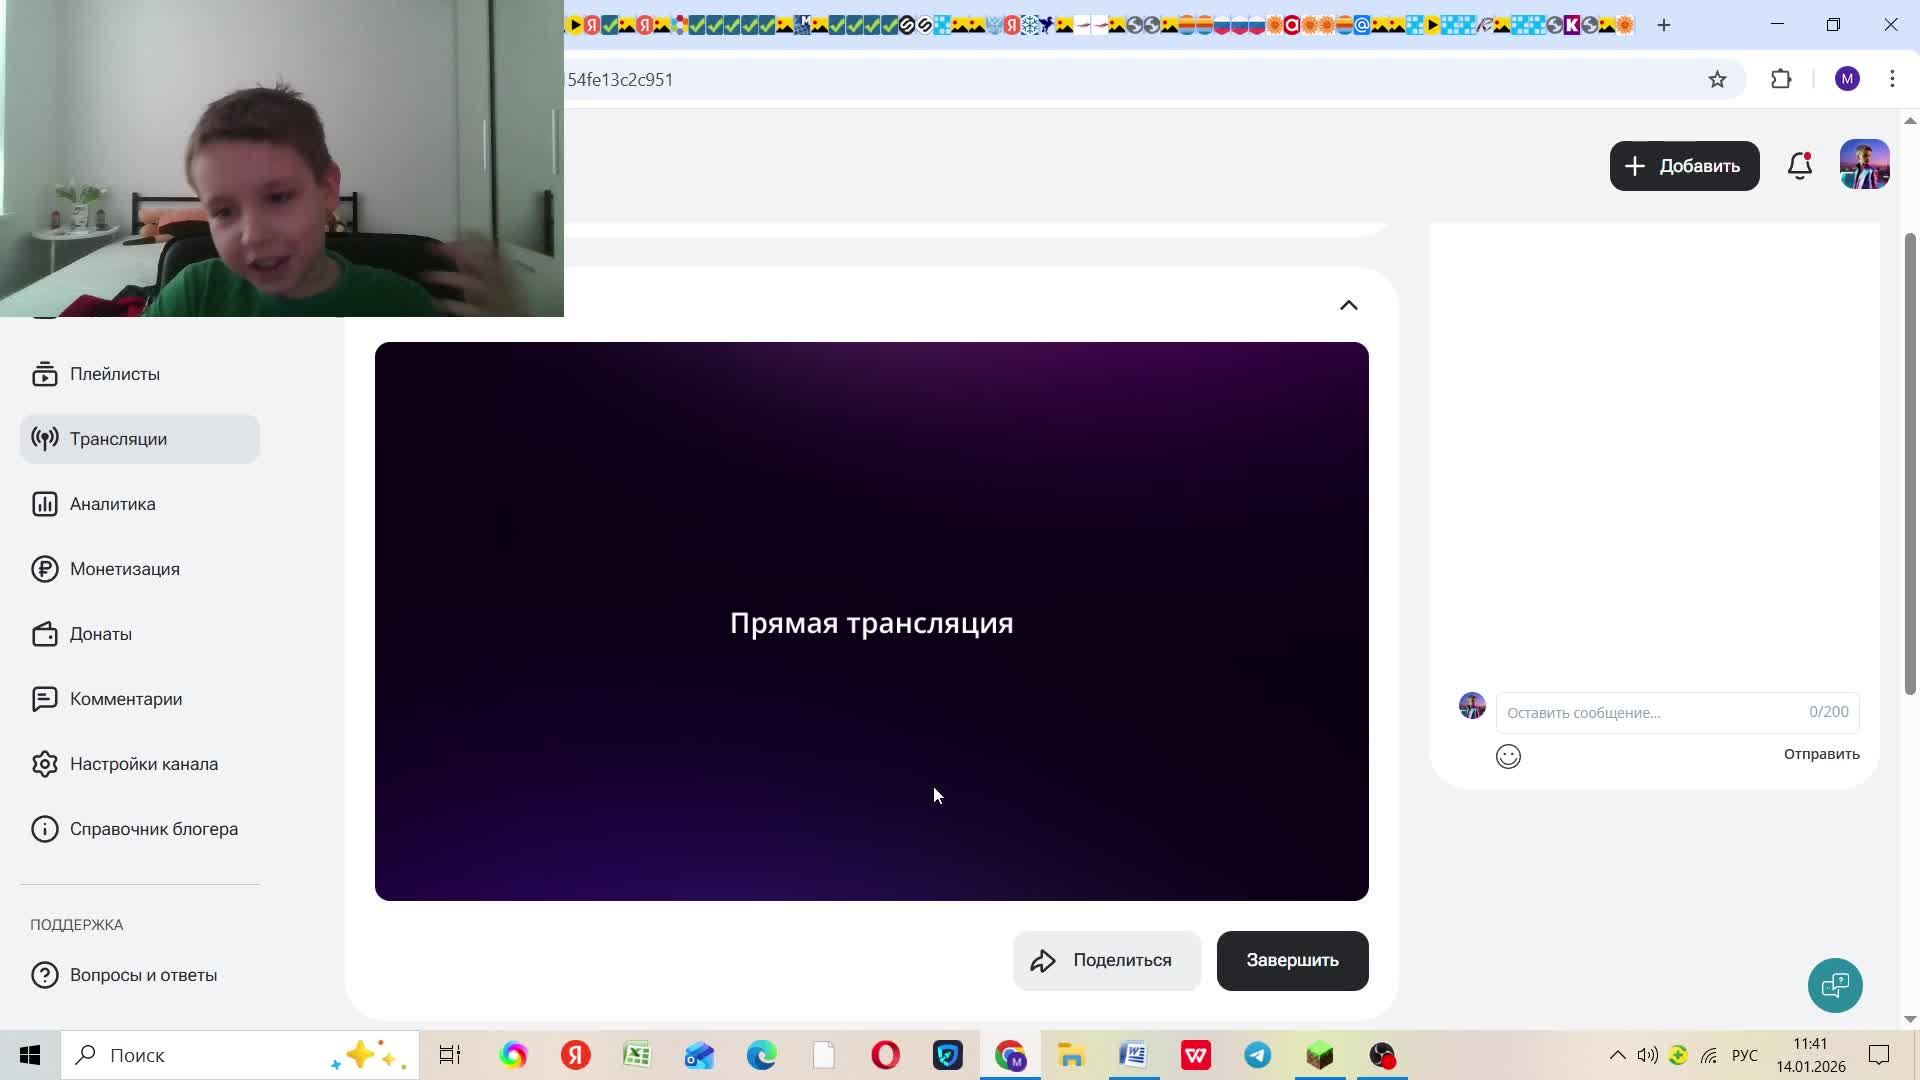Open Плейлисты in the sidebar
This screenshot has width=1920, height=1080.
114,374
